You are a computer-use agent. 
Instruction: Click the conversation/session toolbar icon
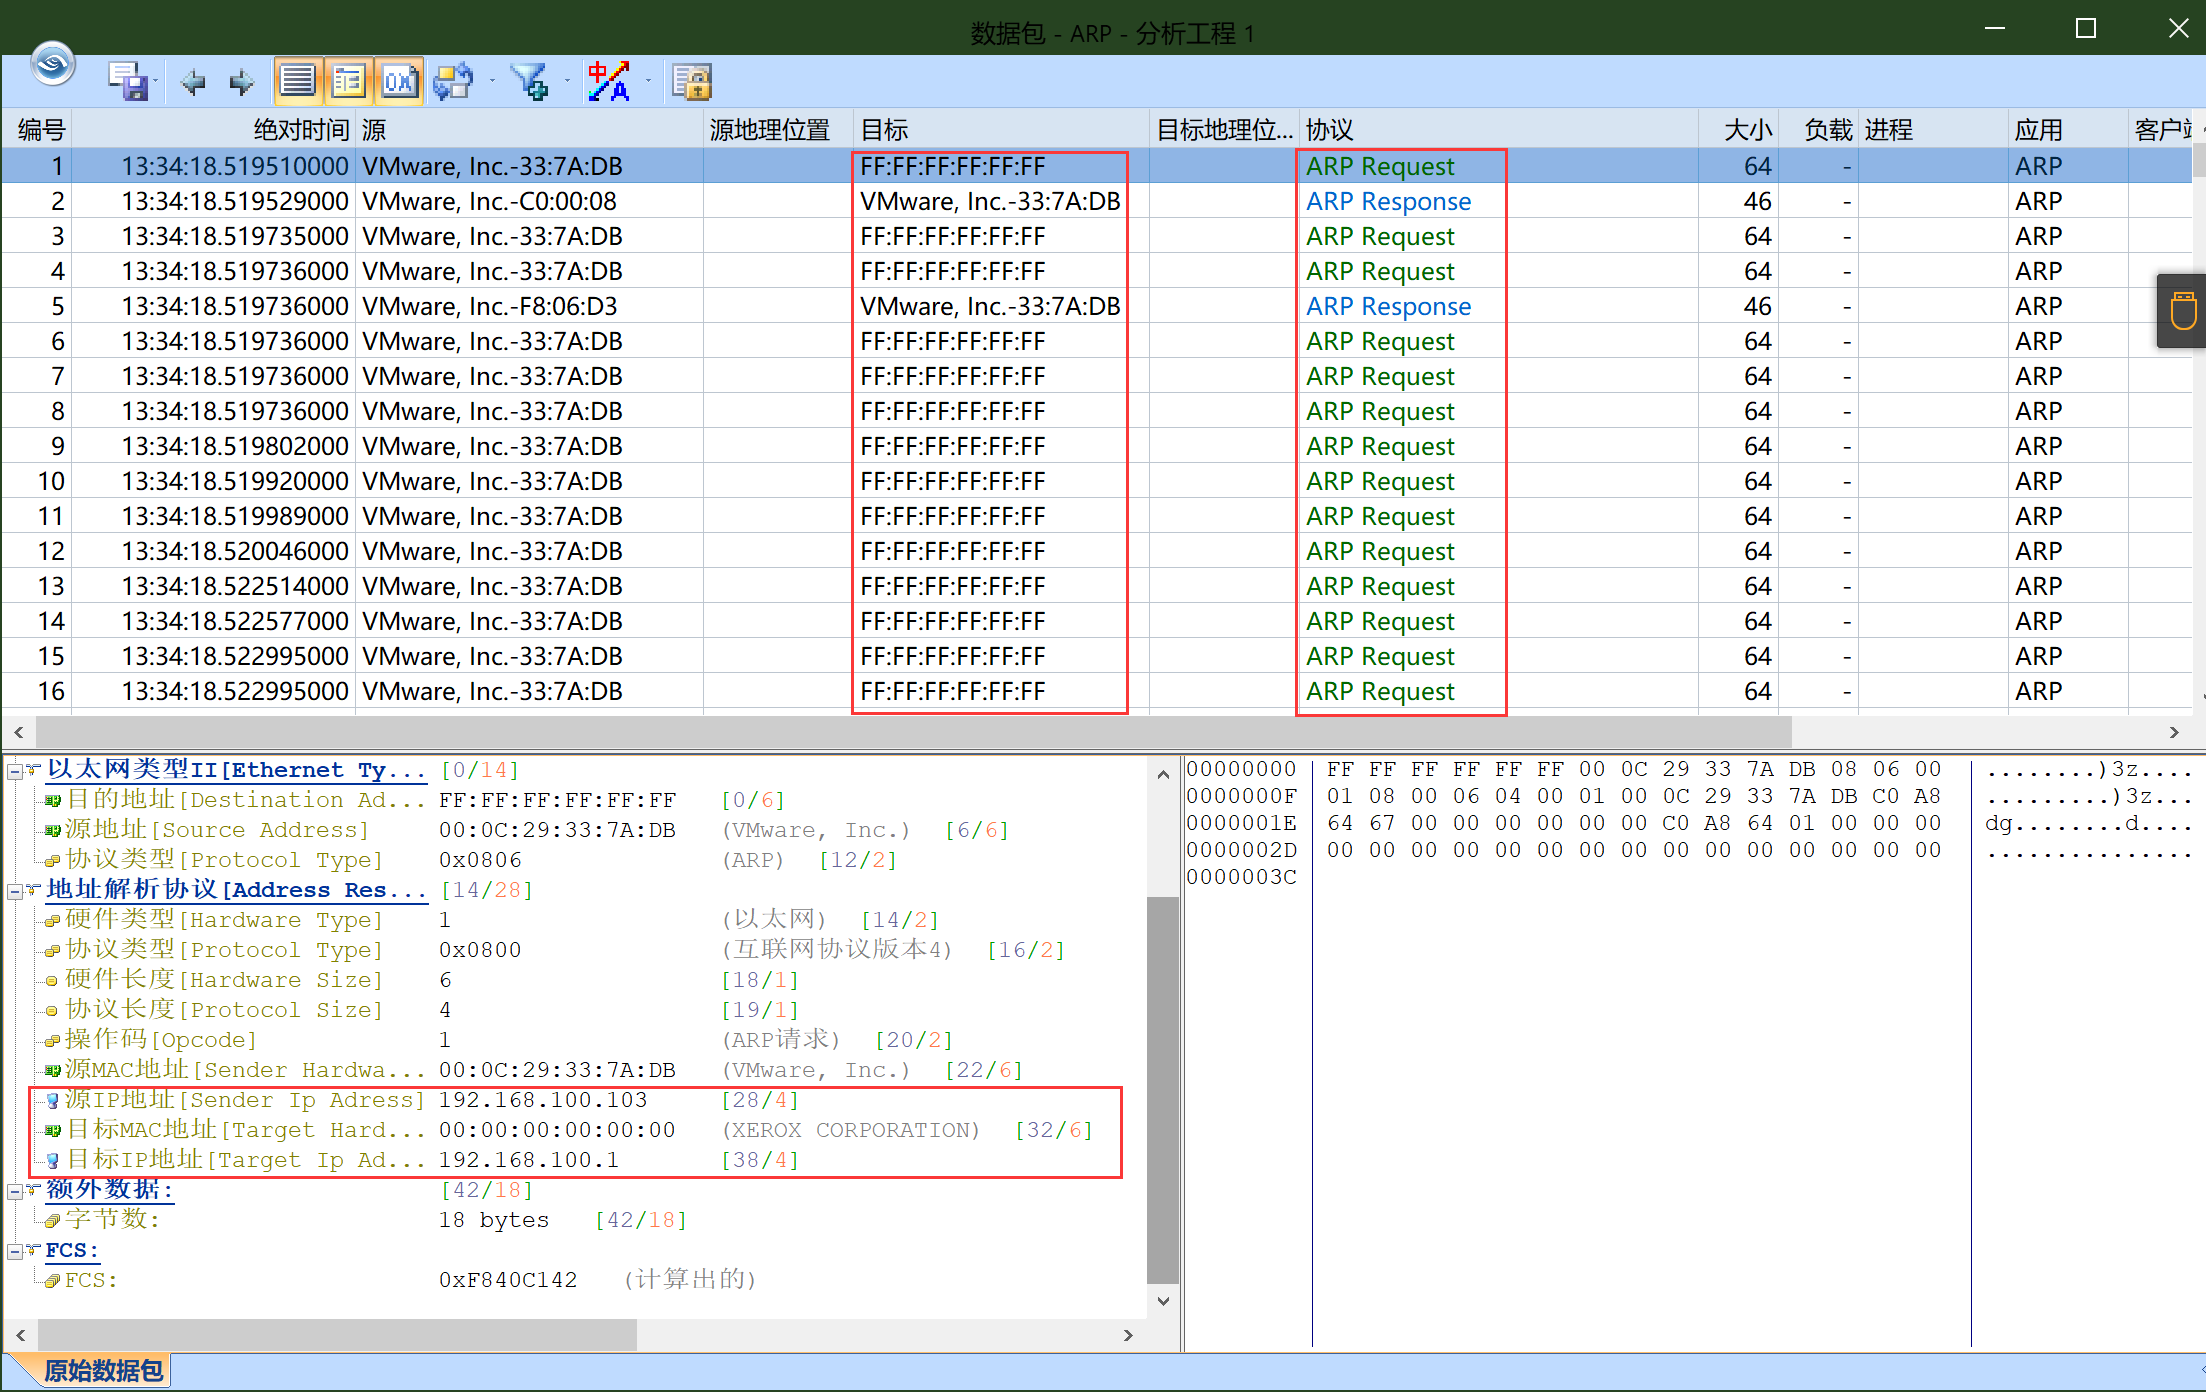coord(455,80)
